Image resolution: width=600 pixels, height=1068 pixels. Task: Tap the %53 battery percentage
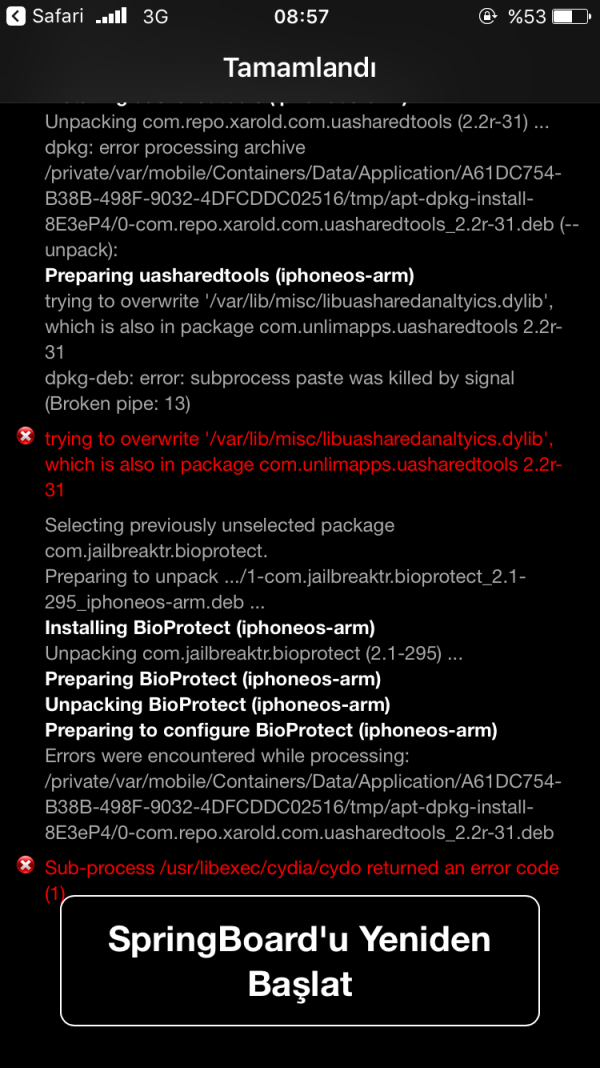coord(526,17)
